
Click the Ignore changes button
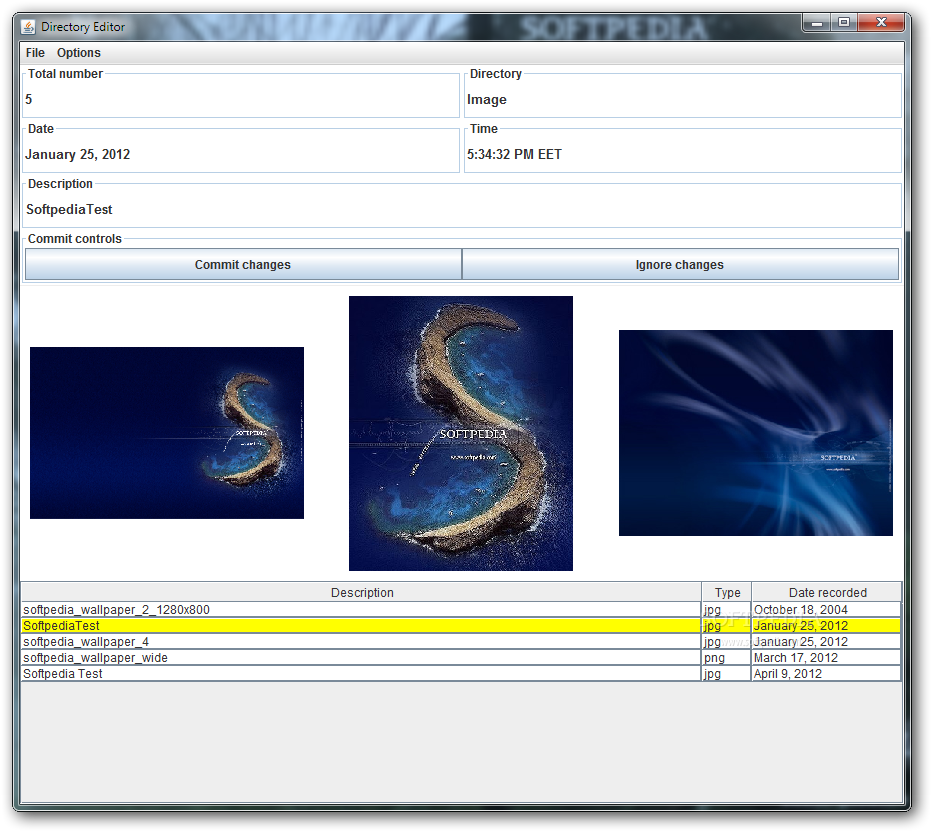680,264
